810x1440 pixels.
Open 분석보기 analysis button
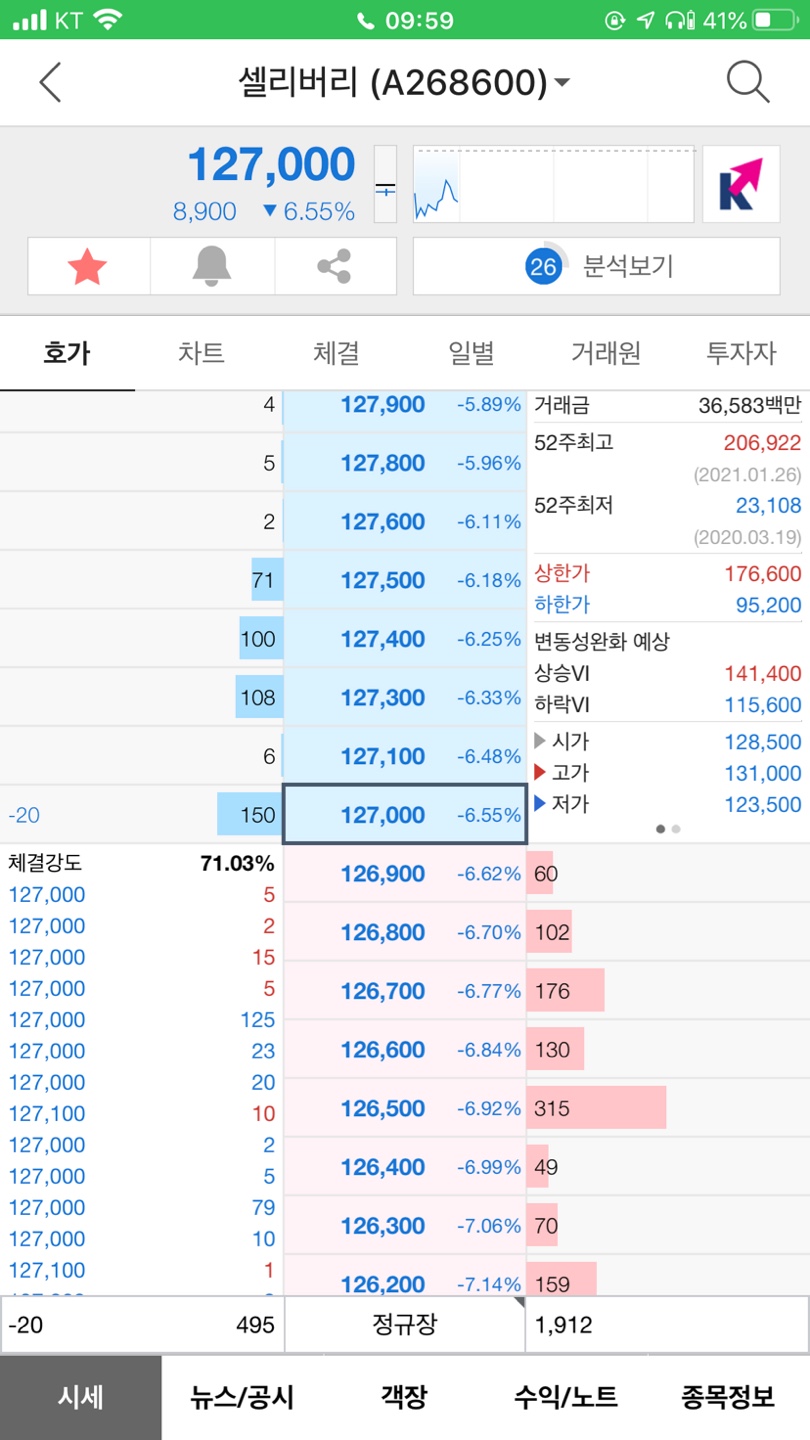click(x=596, y=266)
